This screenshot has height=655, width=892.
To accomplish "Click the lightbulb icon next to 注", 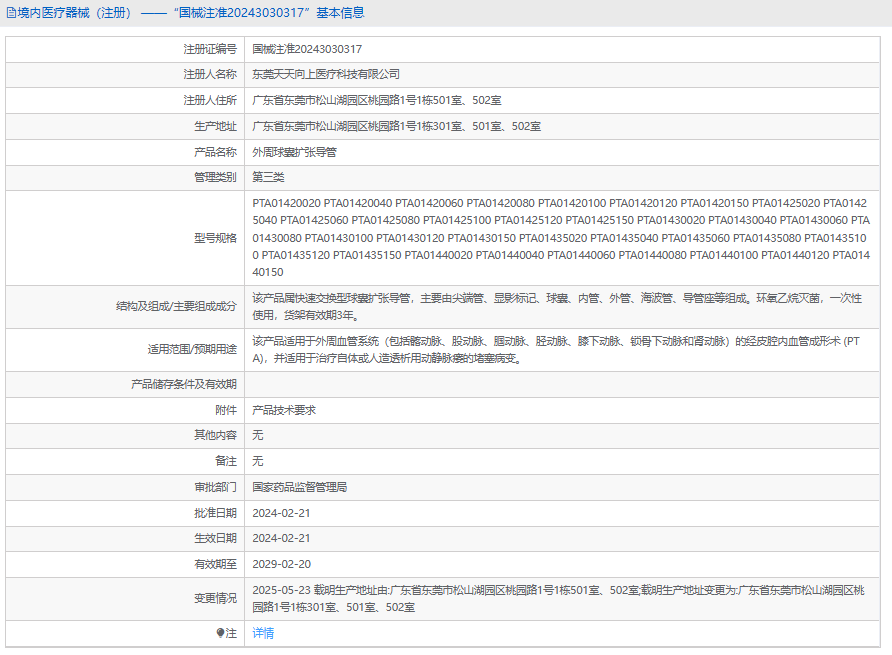I will tap(221, 633).
